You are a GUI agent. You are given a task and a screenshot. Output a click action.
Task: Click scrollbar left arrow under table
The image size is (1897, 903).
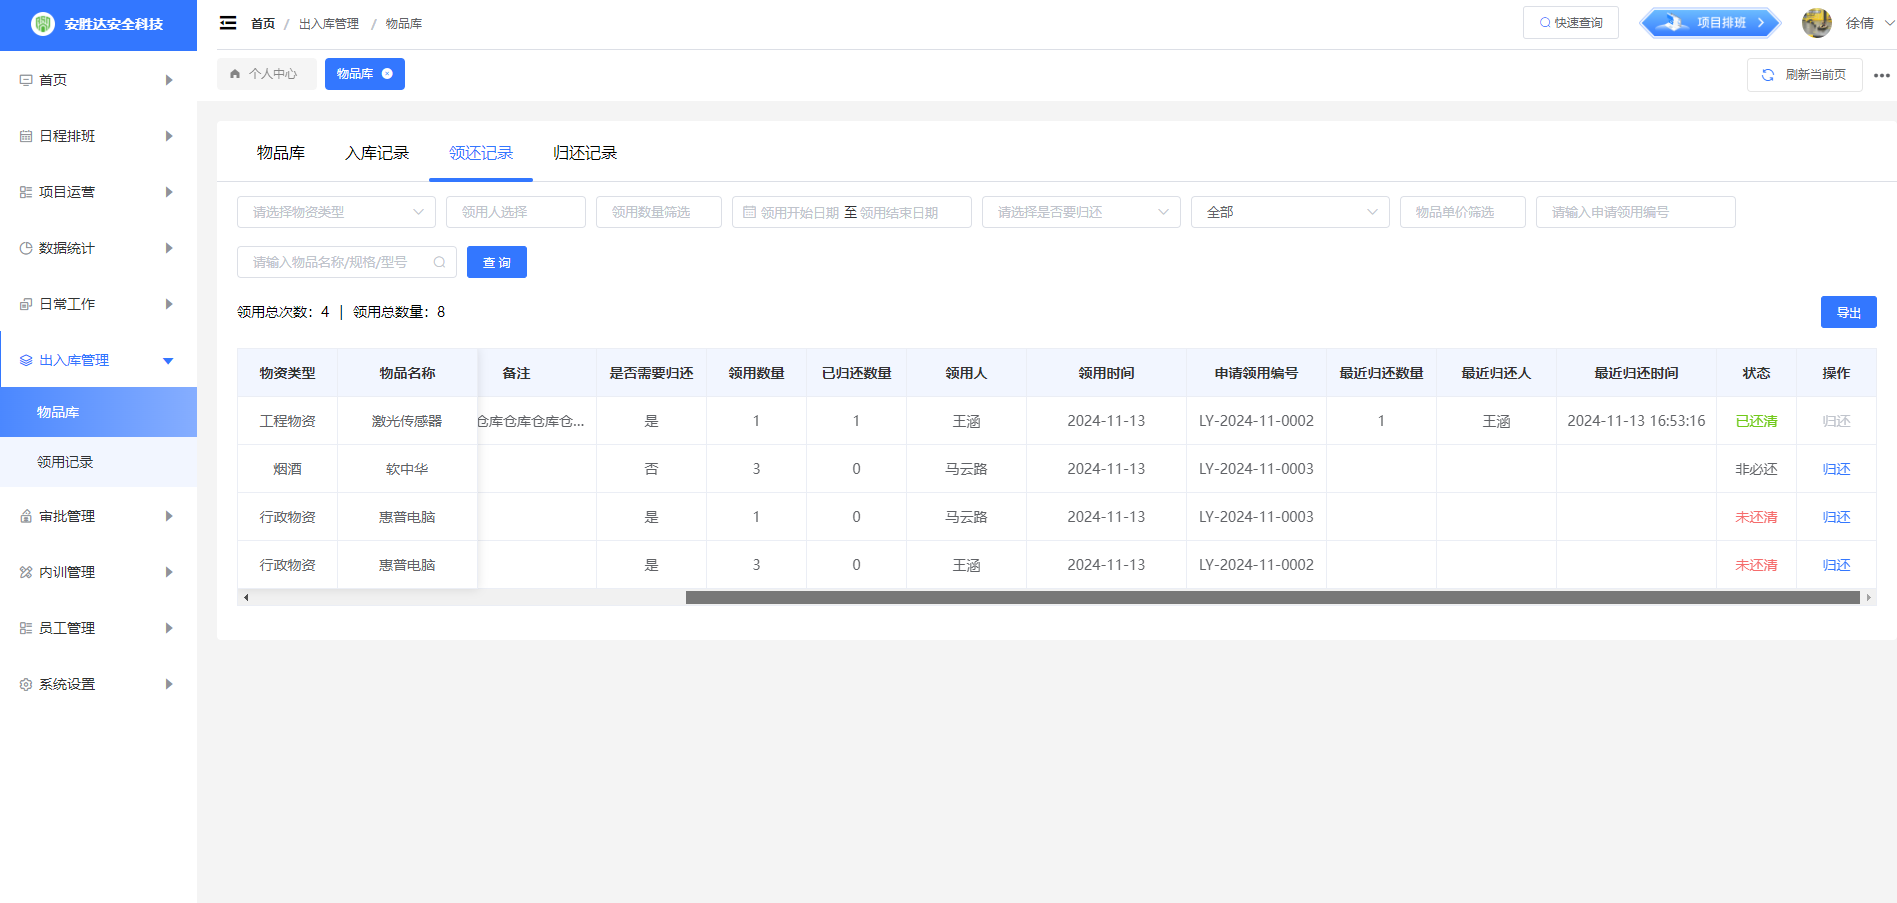pos(246,597)
